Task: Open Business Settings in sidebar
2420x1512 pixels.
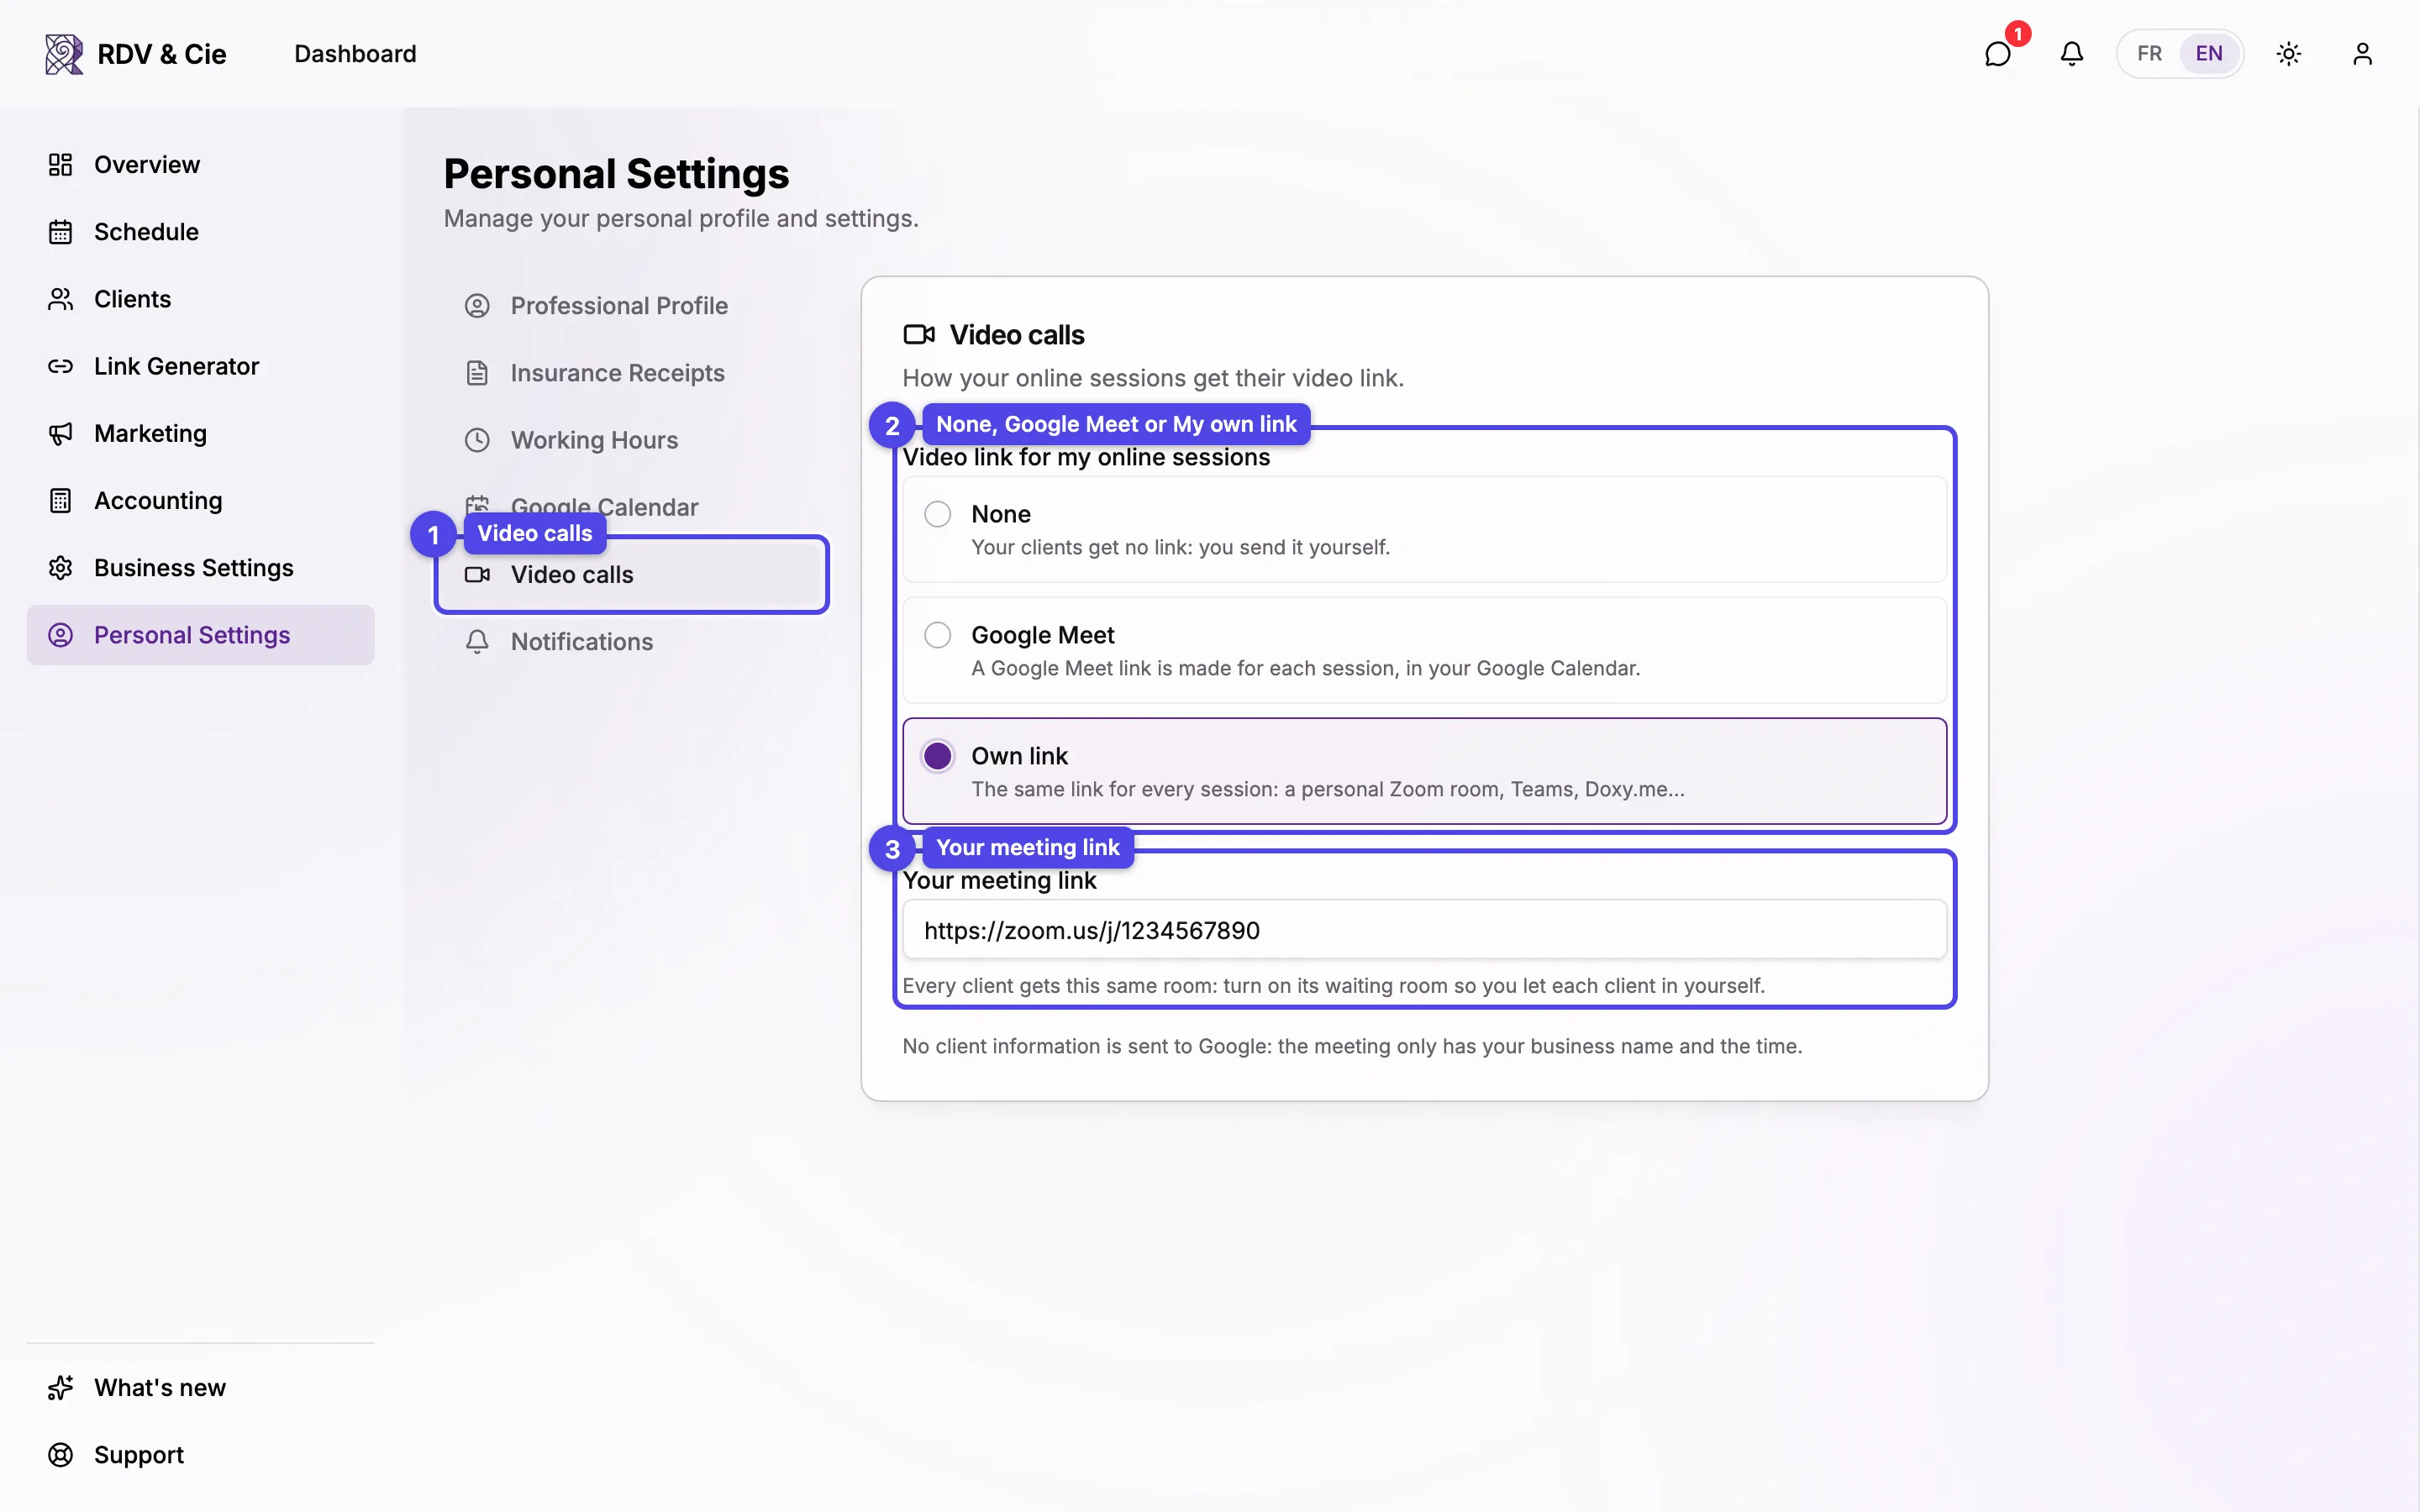Action: 200,568
